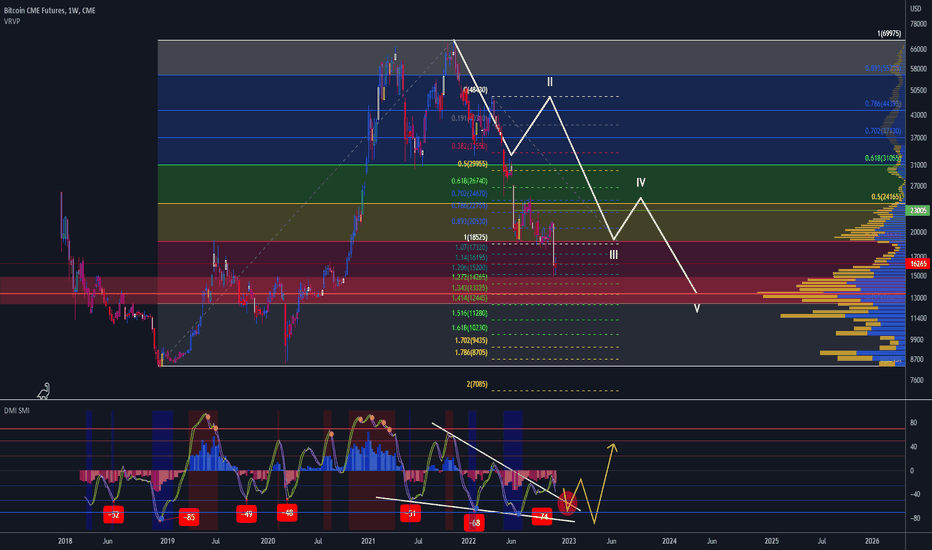932x550 pixels.
Task: Click the 2018 label on time axis
Action: (65, 541)
